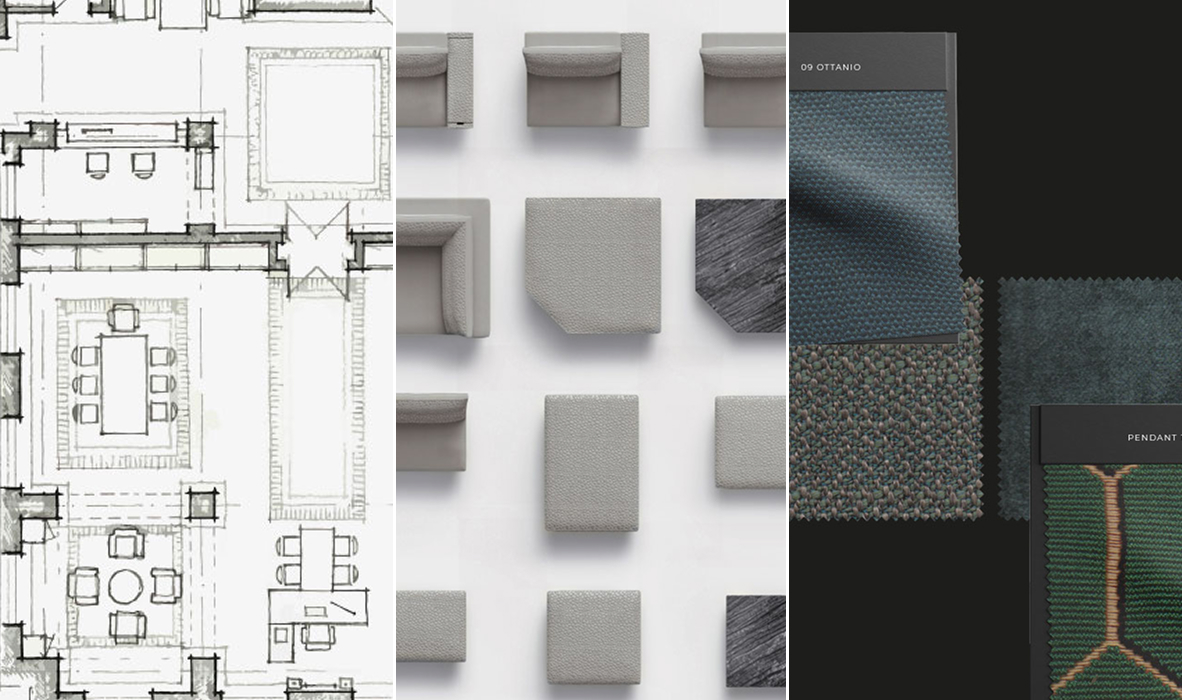
Task: Click the square rug at top of floor plan
Action: 317,123
